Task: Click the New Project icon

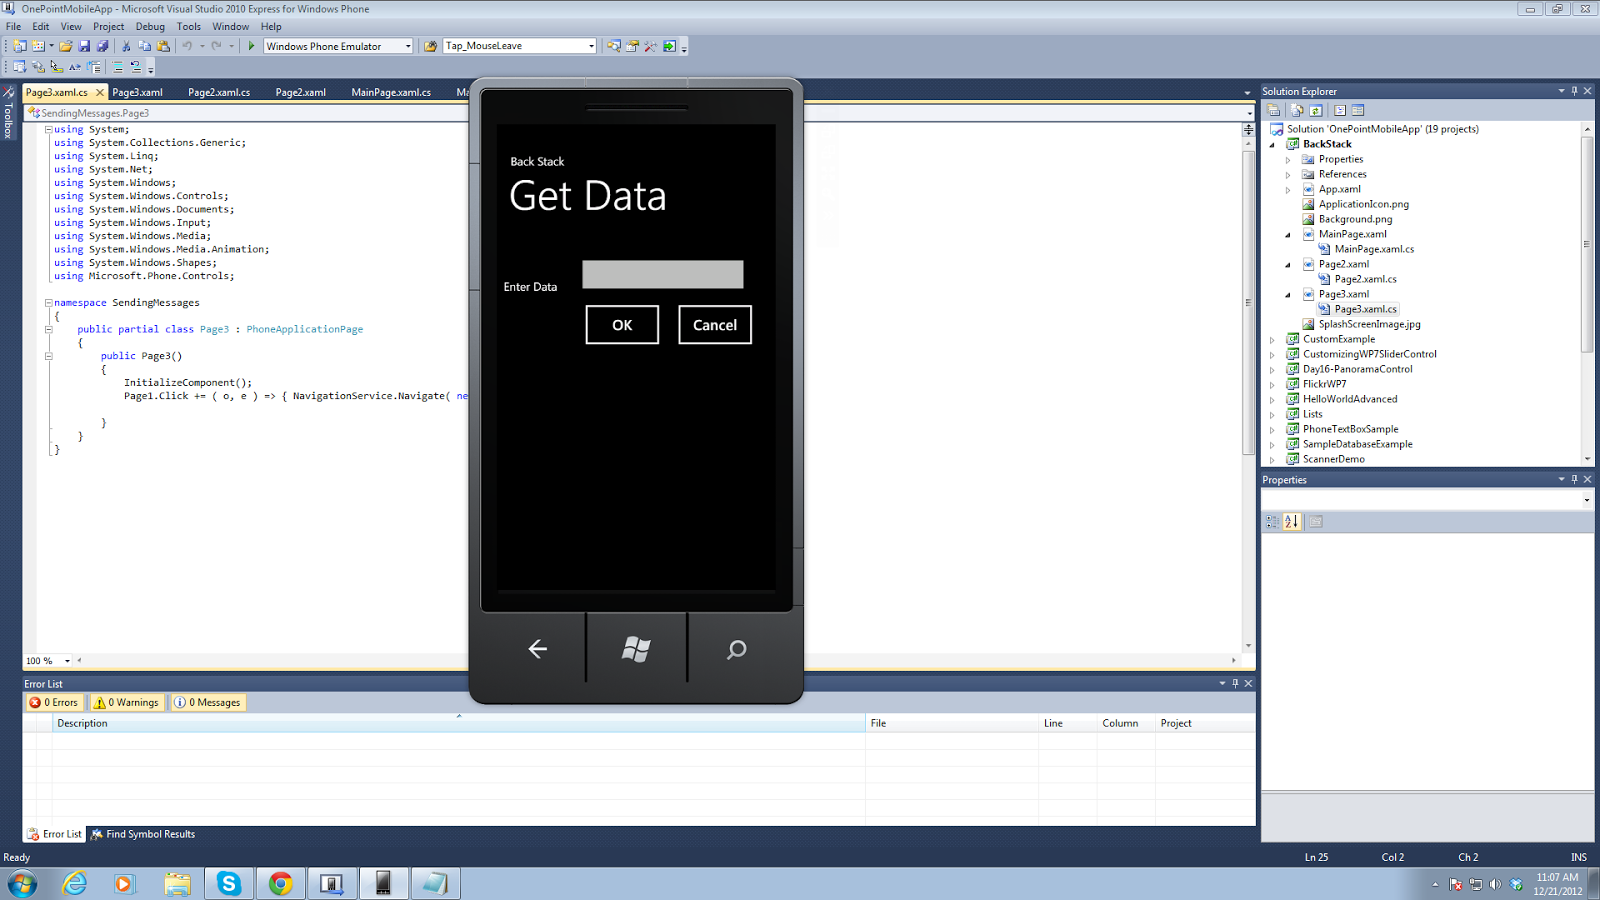Action: [x=20, y=46]
